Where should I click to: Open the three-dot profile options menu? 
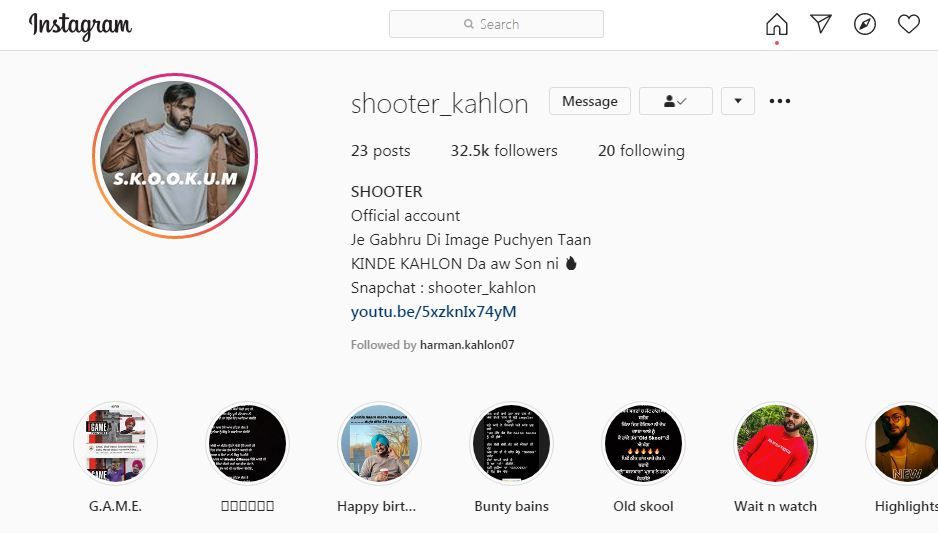[779, 101]
